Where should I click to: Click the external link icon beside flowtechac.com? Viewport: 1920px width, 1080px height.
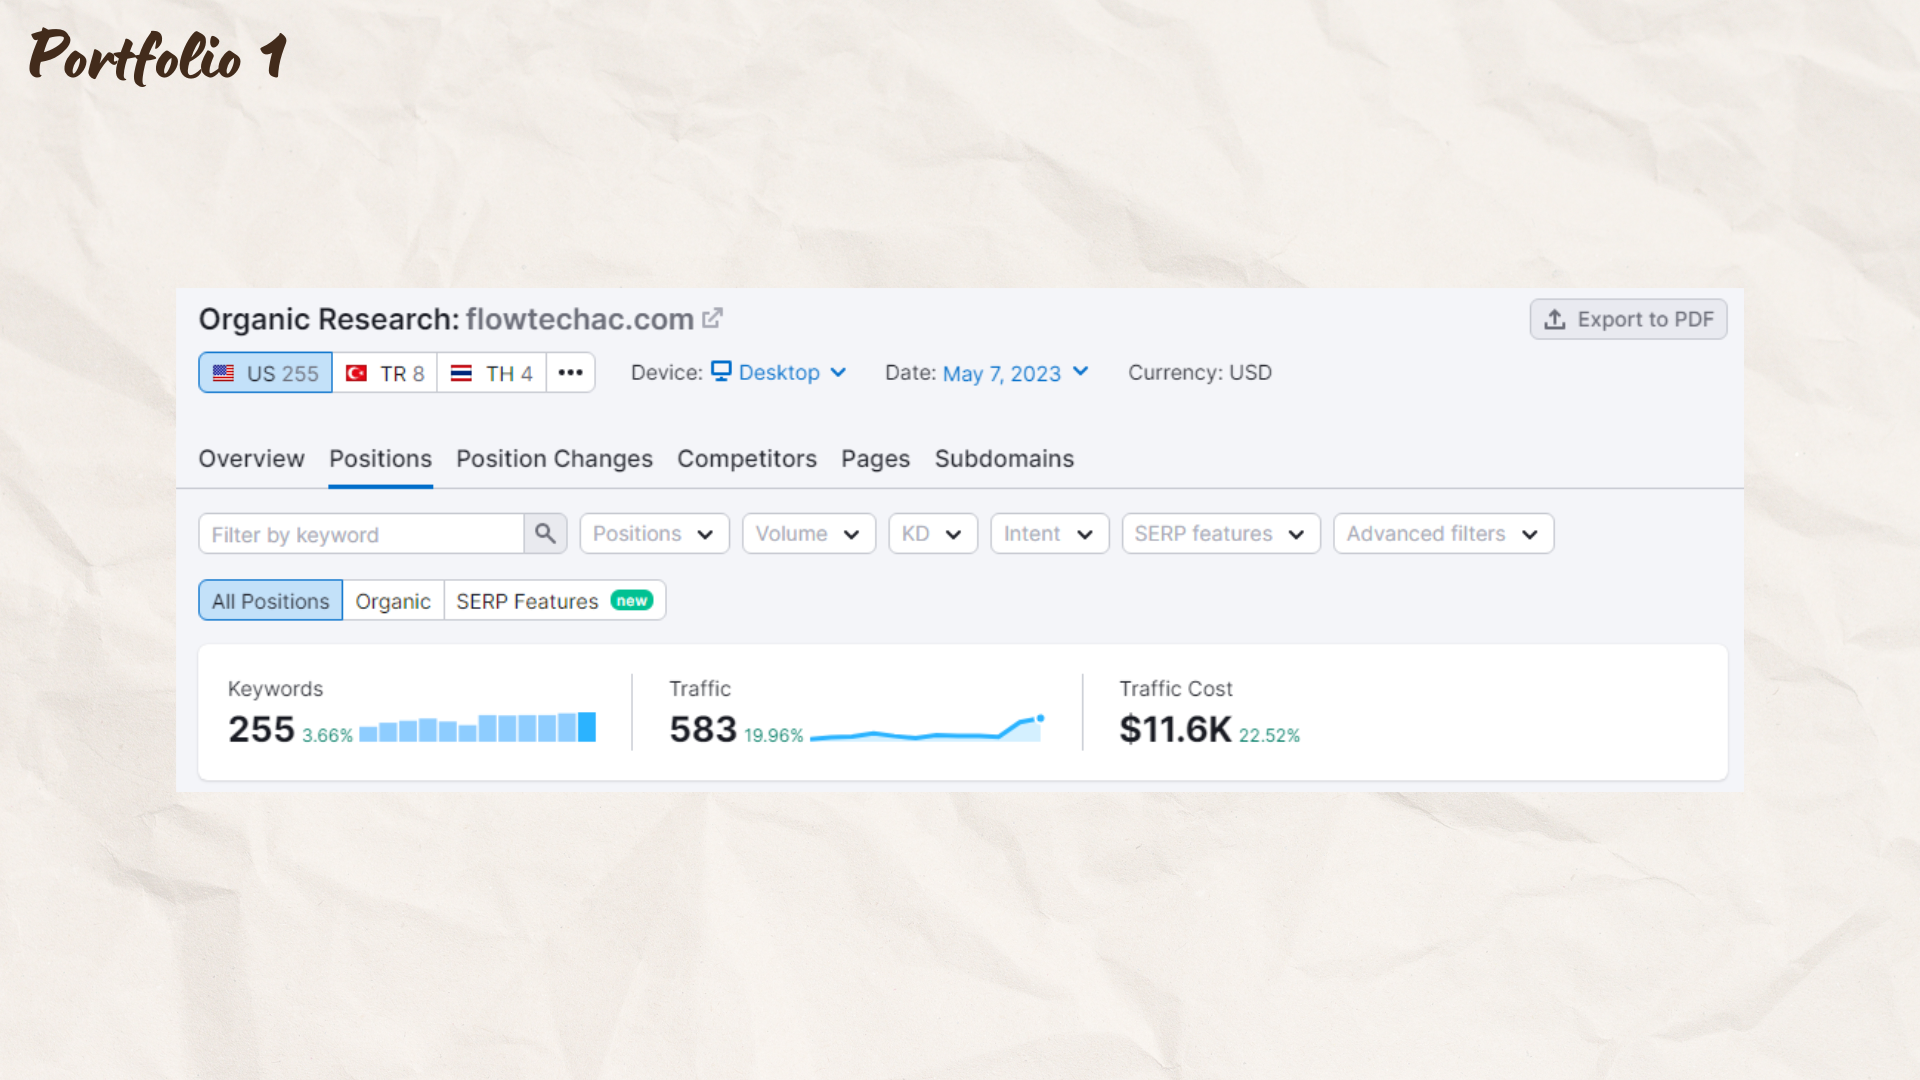coord(712,318)
